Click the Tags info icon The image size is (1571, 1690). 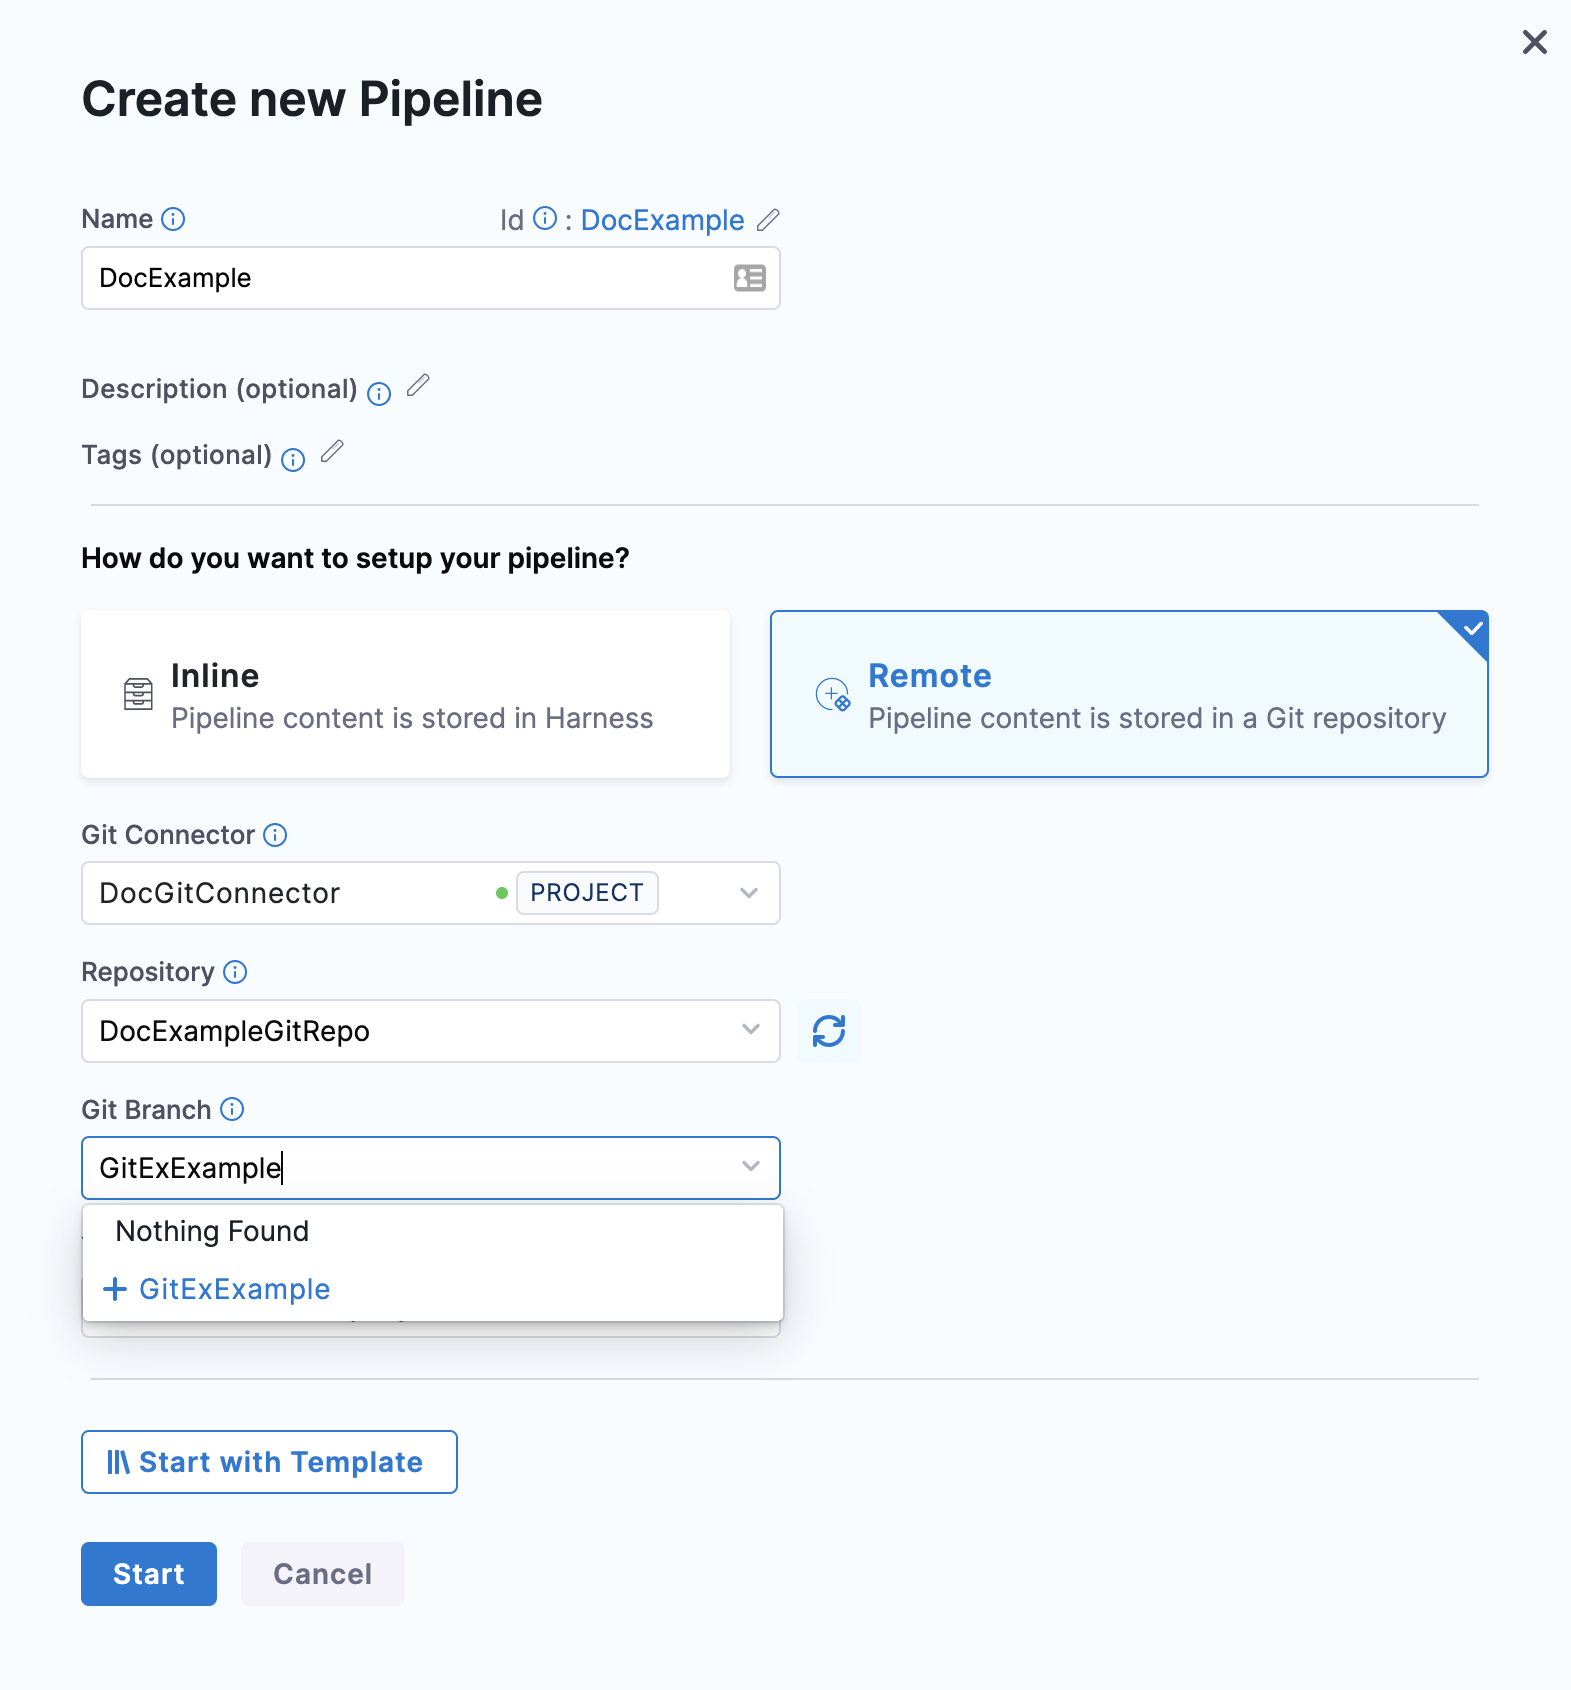[x=293, y=460]
